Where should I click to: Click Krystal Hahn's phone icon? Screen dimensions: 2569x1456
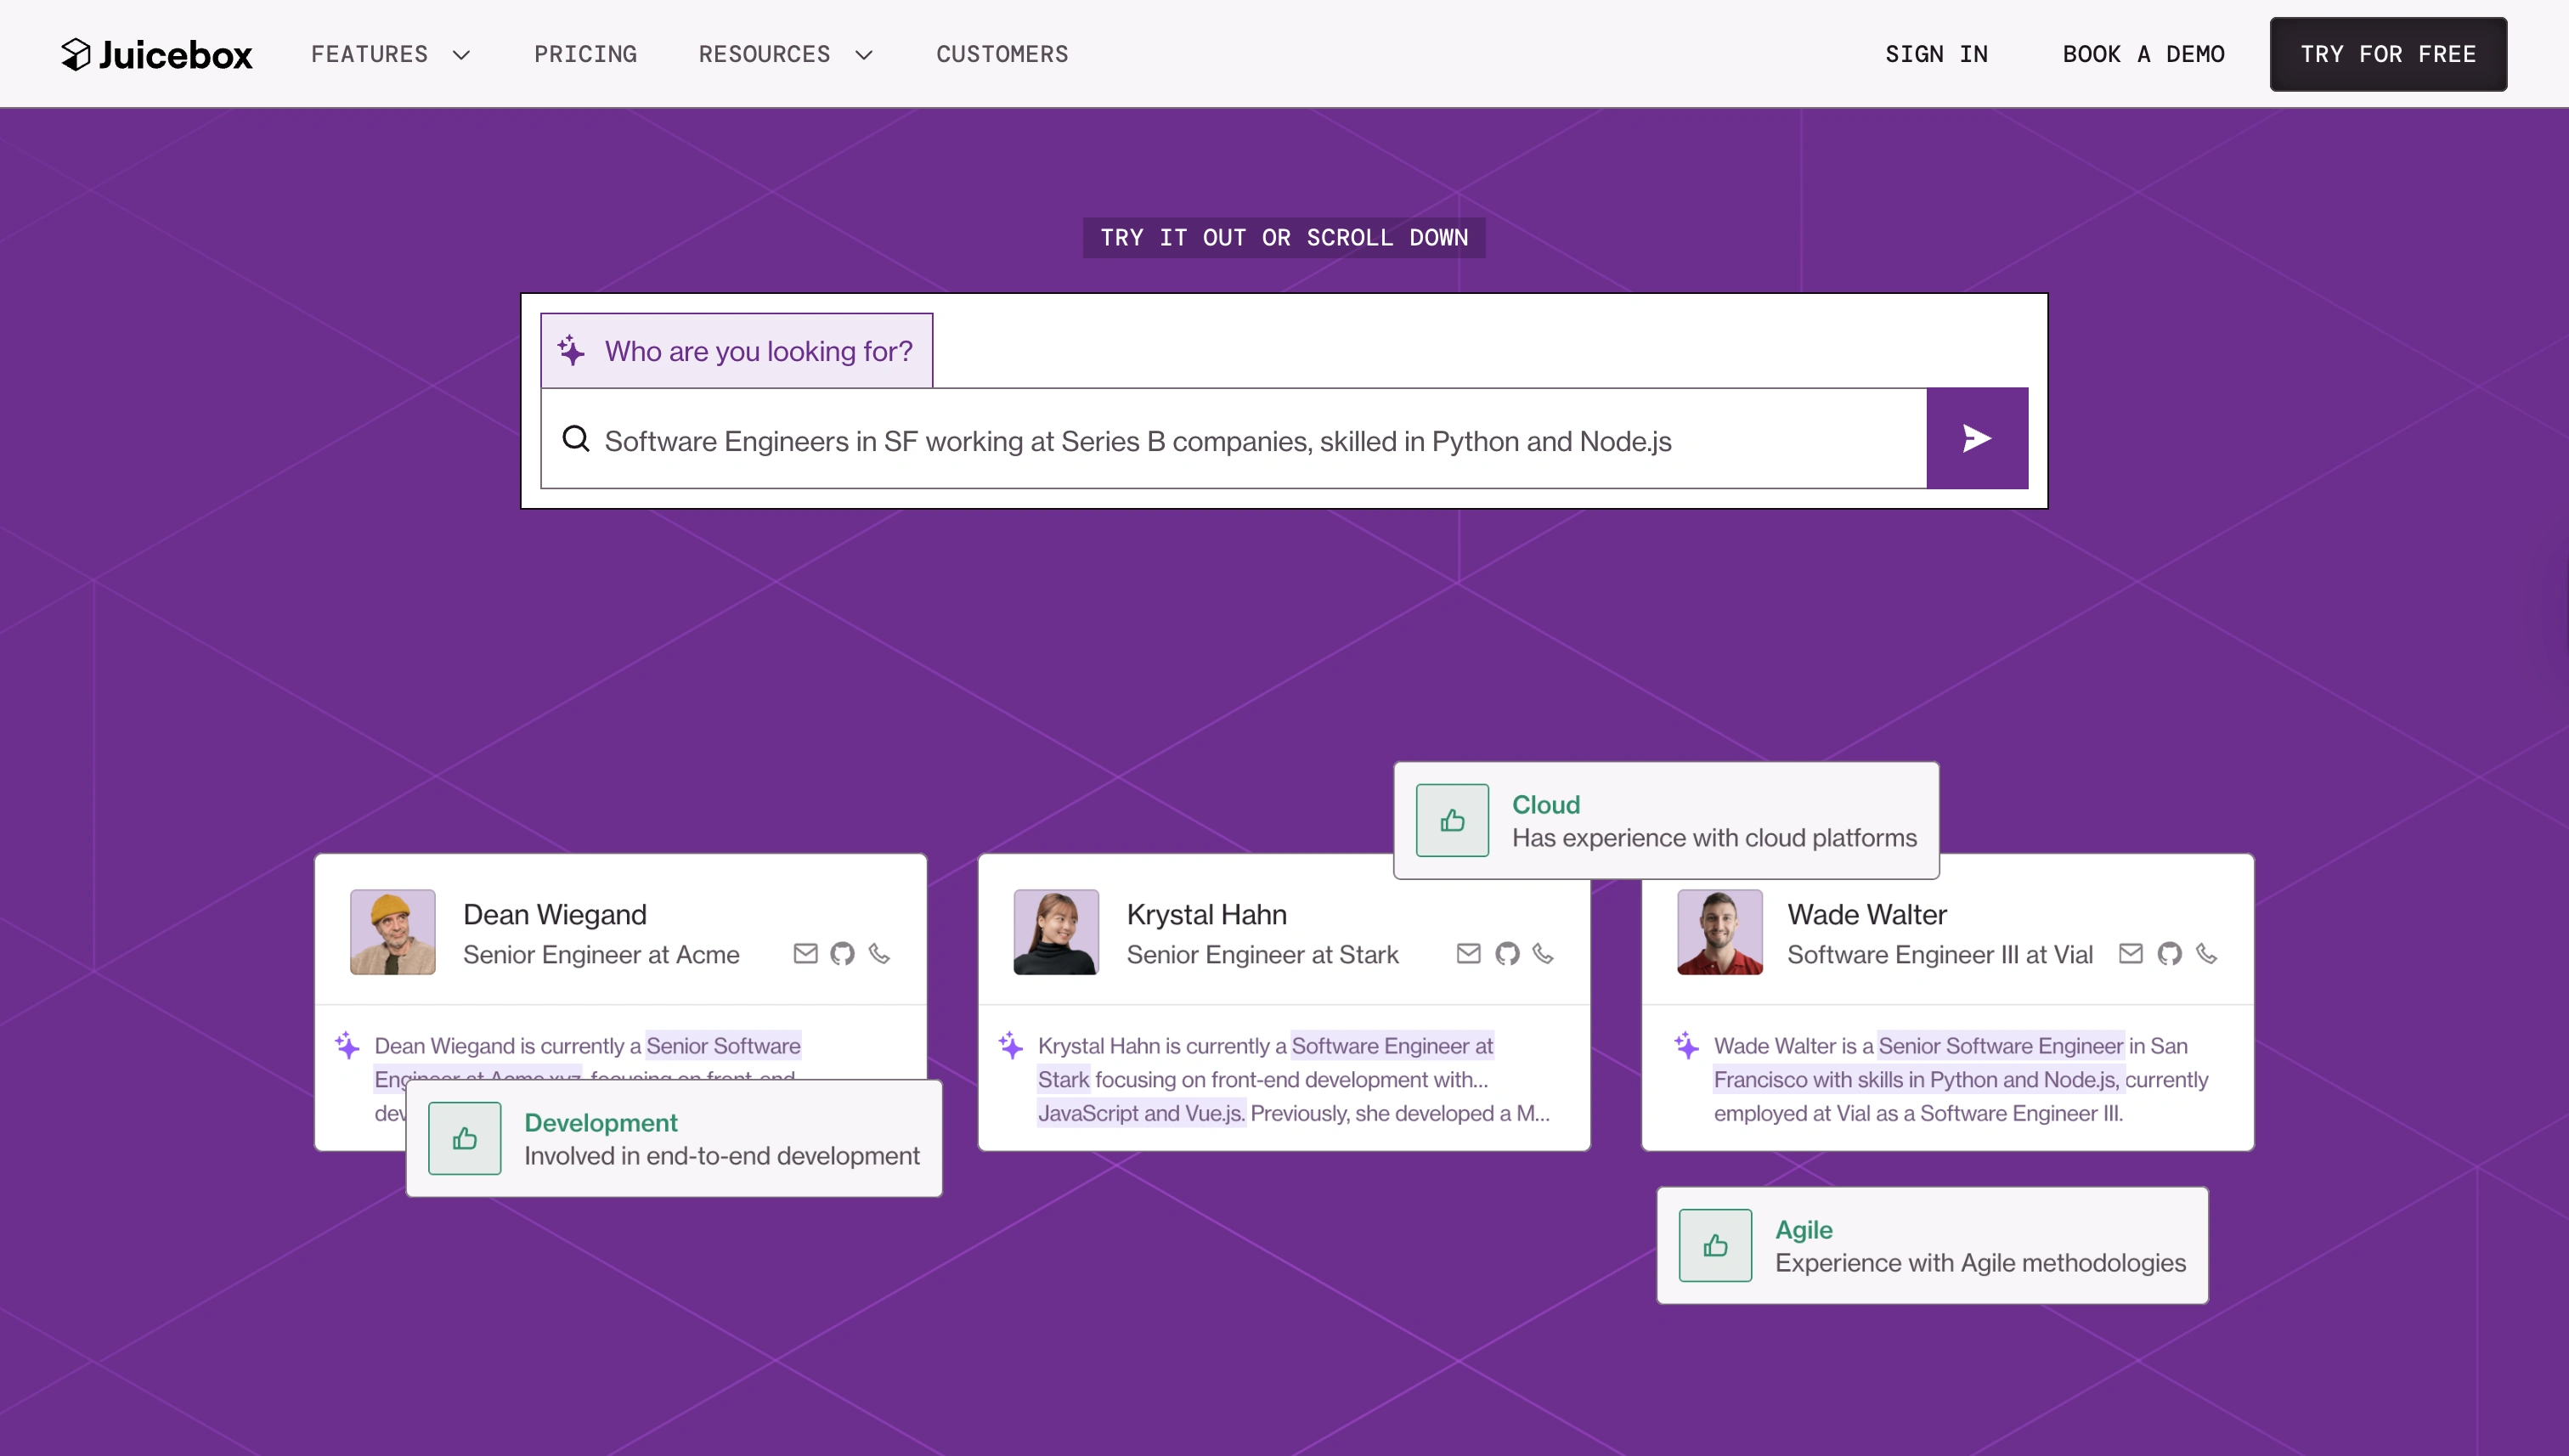pos(1543,953)
